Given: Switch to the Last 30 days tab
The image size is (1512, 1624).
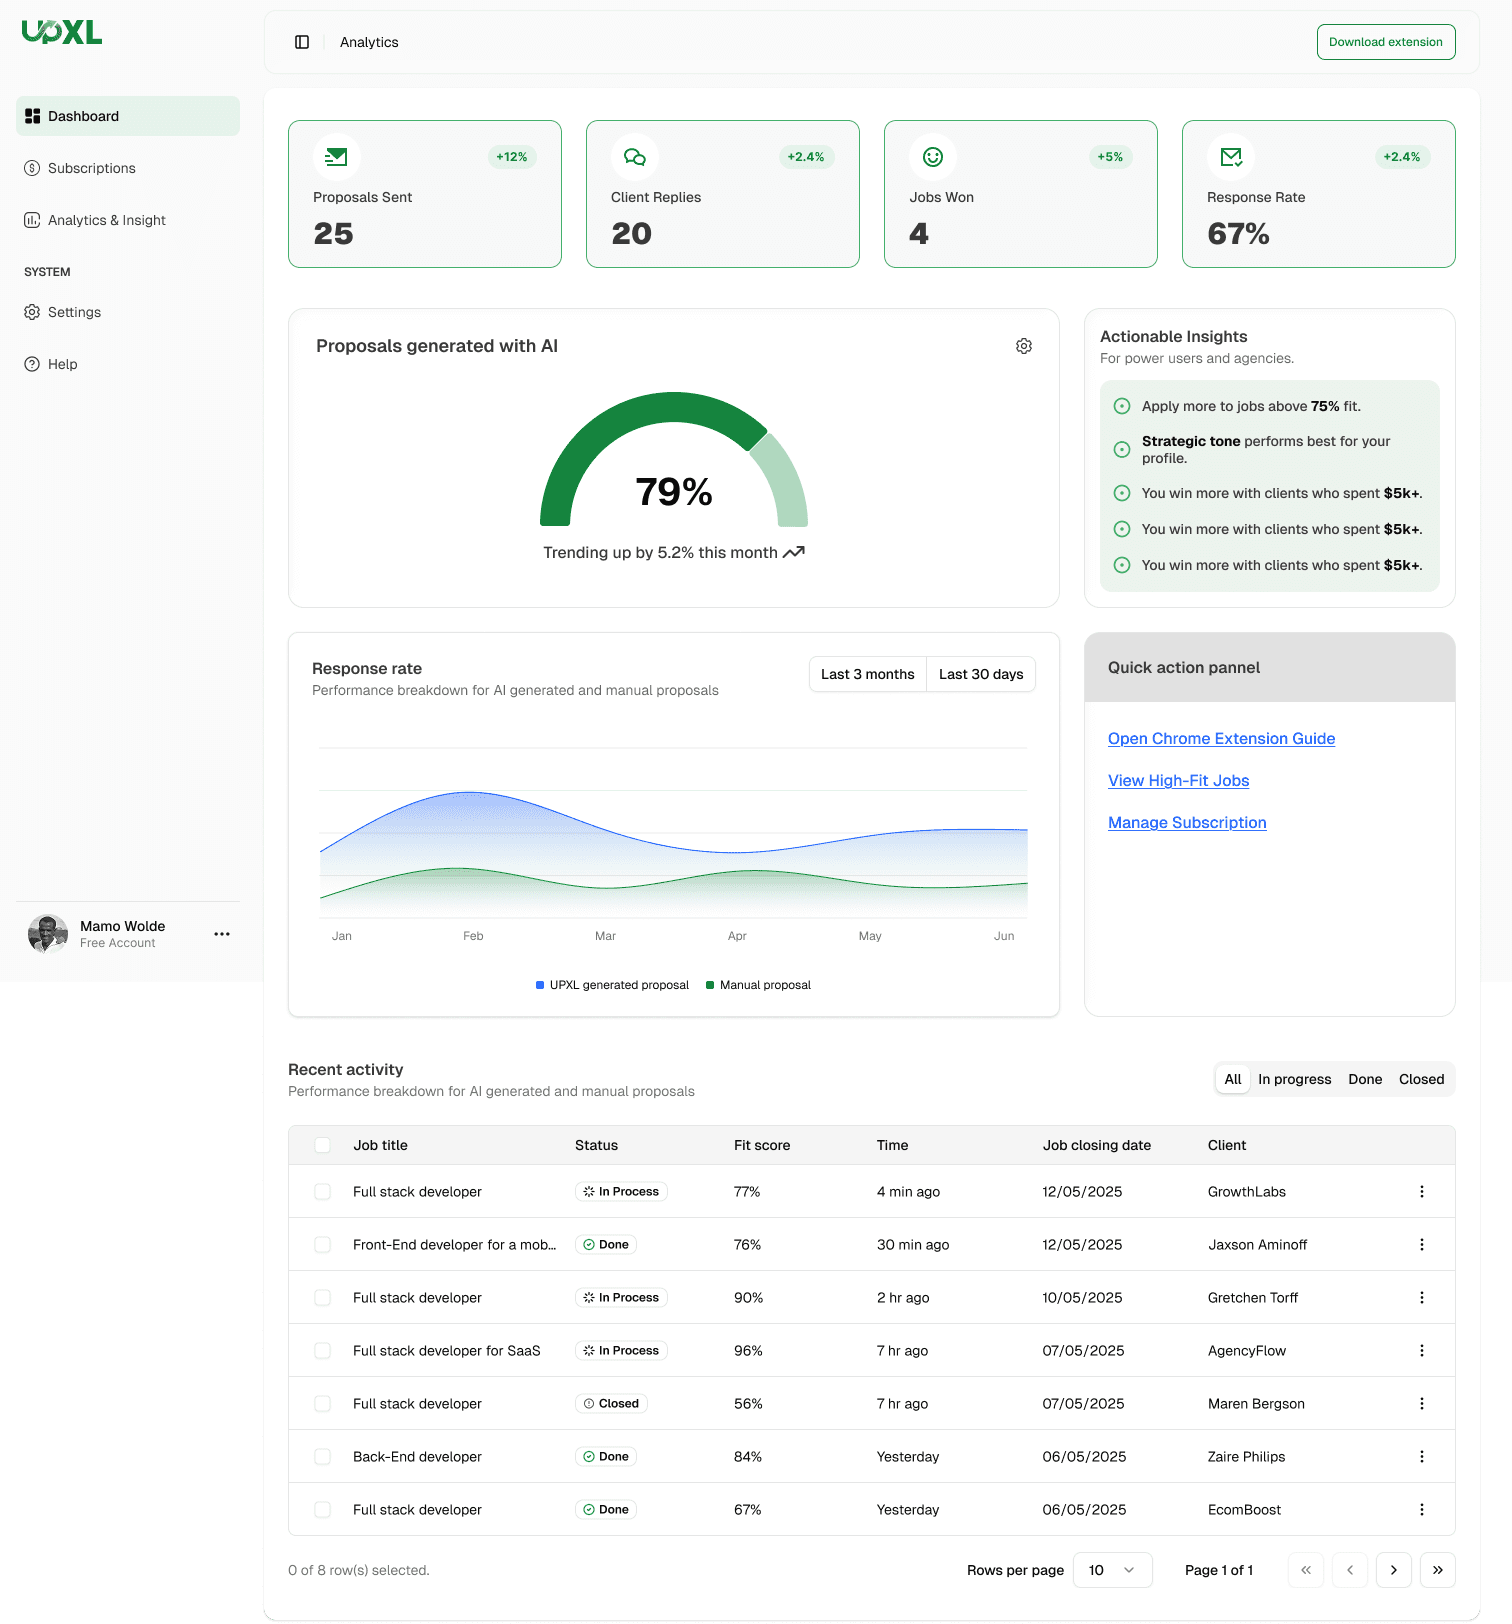Looking at the screenshot, I should point(981,674).
